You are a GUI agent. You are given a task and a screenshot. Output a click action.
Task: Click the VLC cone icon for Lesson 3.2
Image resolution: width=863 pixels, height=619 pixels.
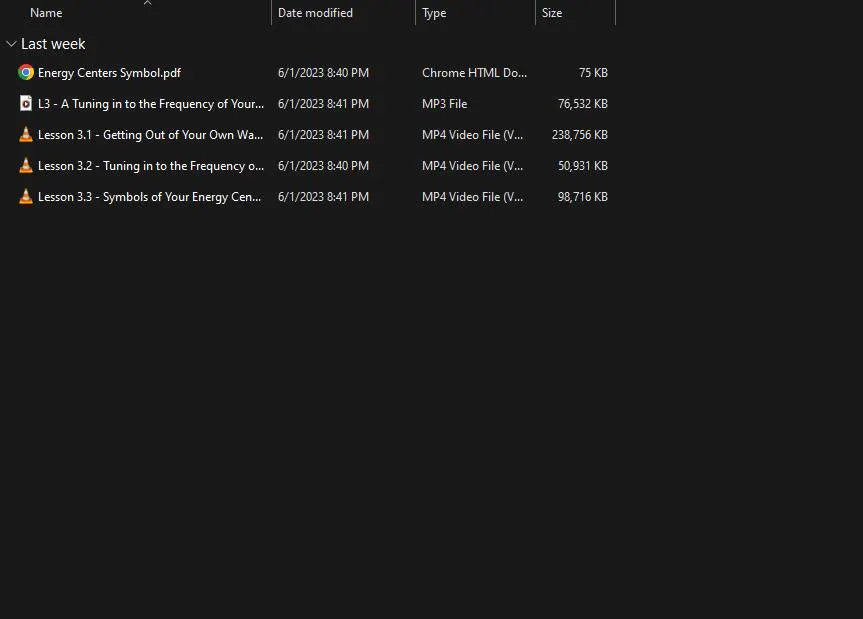26,166
